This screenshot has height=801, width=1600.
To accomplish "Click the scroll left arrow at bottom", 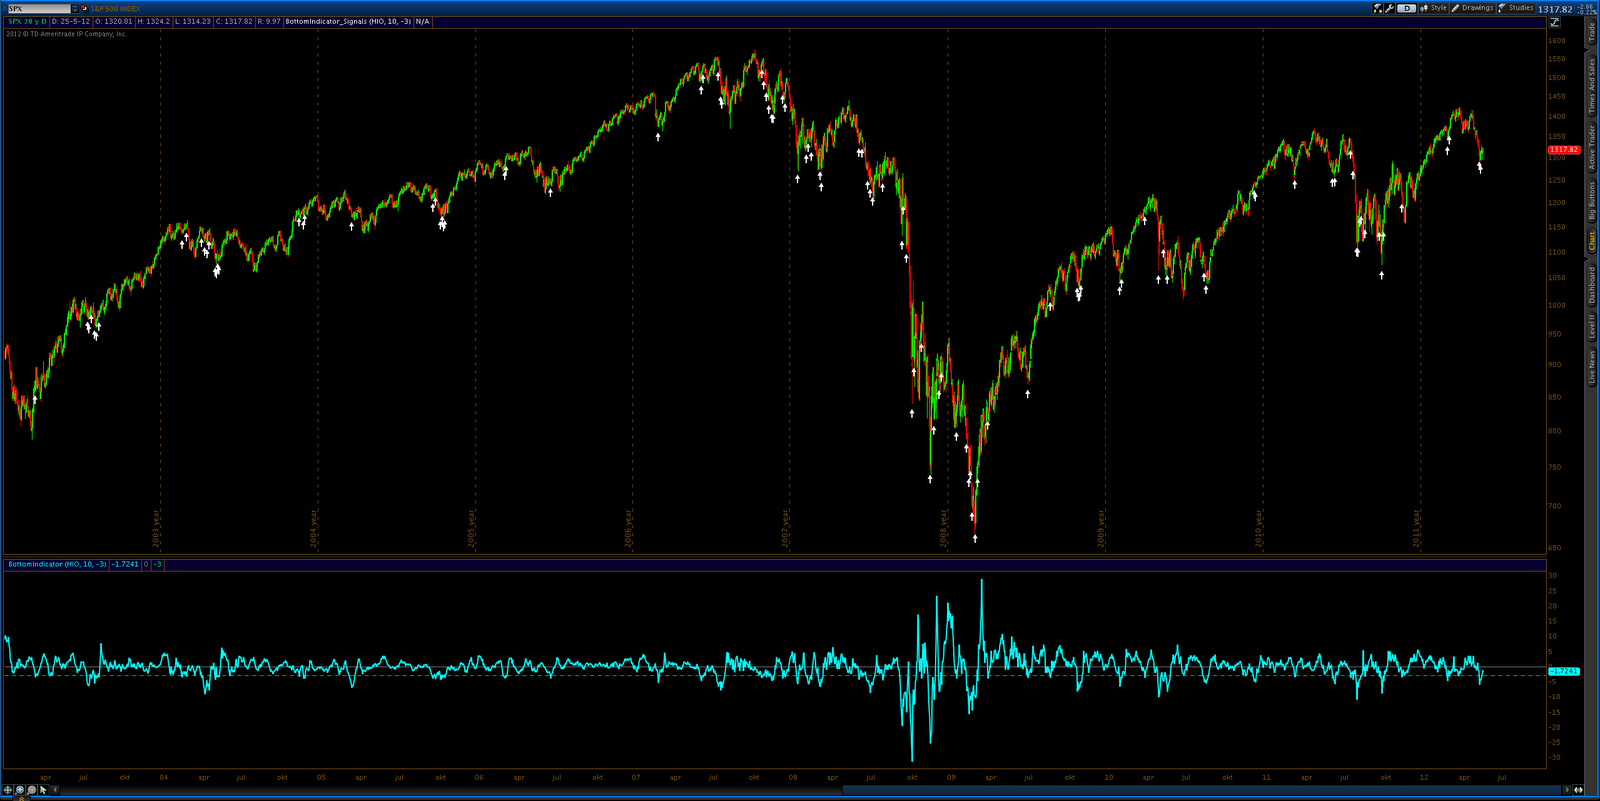I will [55, 790].
